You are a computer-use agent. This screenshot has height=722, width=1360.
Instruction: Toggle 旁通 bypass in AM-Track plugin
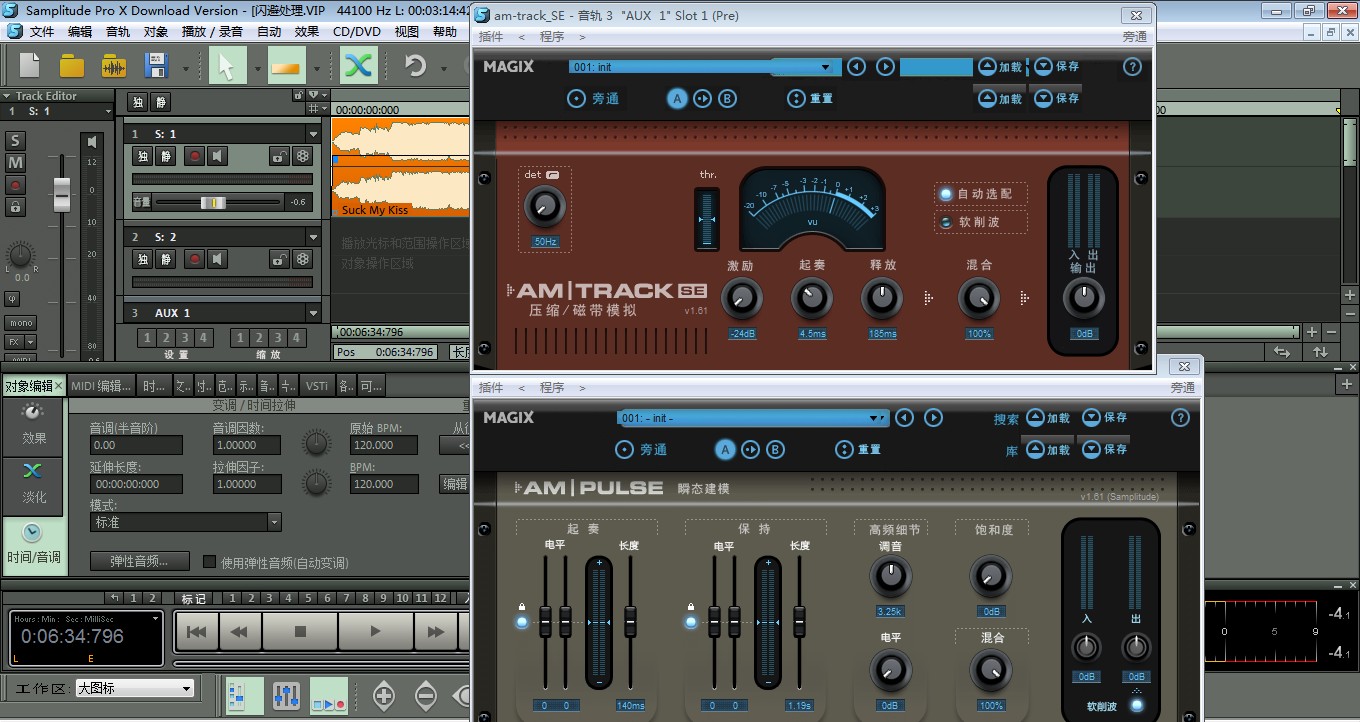(x=594, y=99)
